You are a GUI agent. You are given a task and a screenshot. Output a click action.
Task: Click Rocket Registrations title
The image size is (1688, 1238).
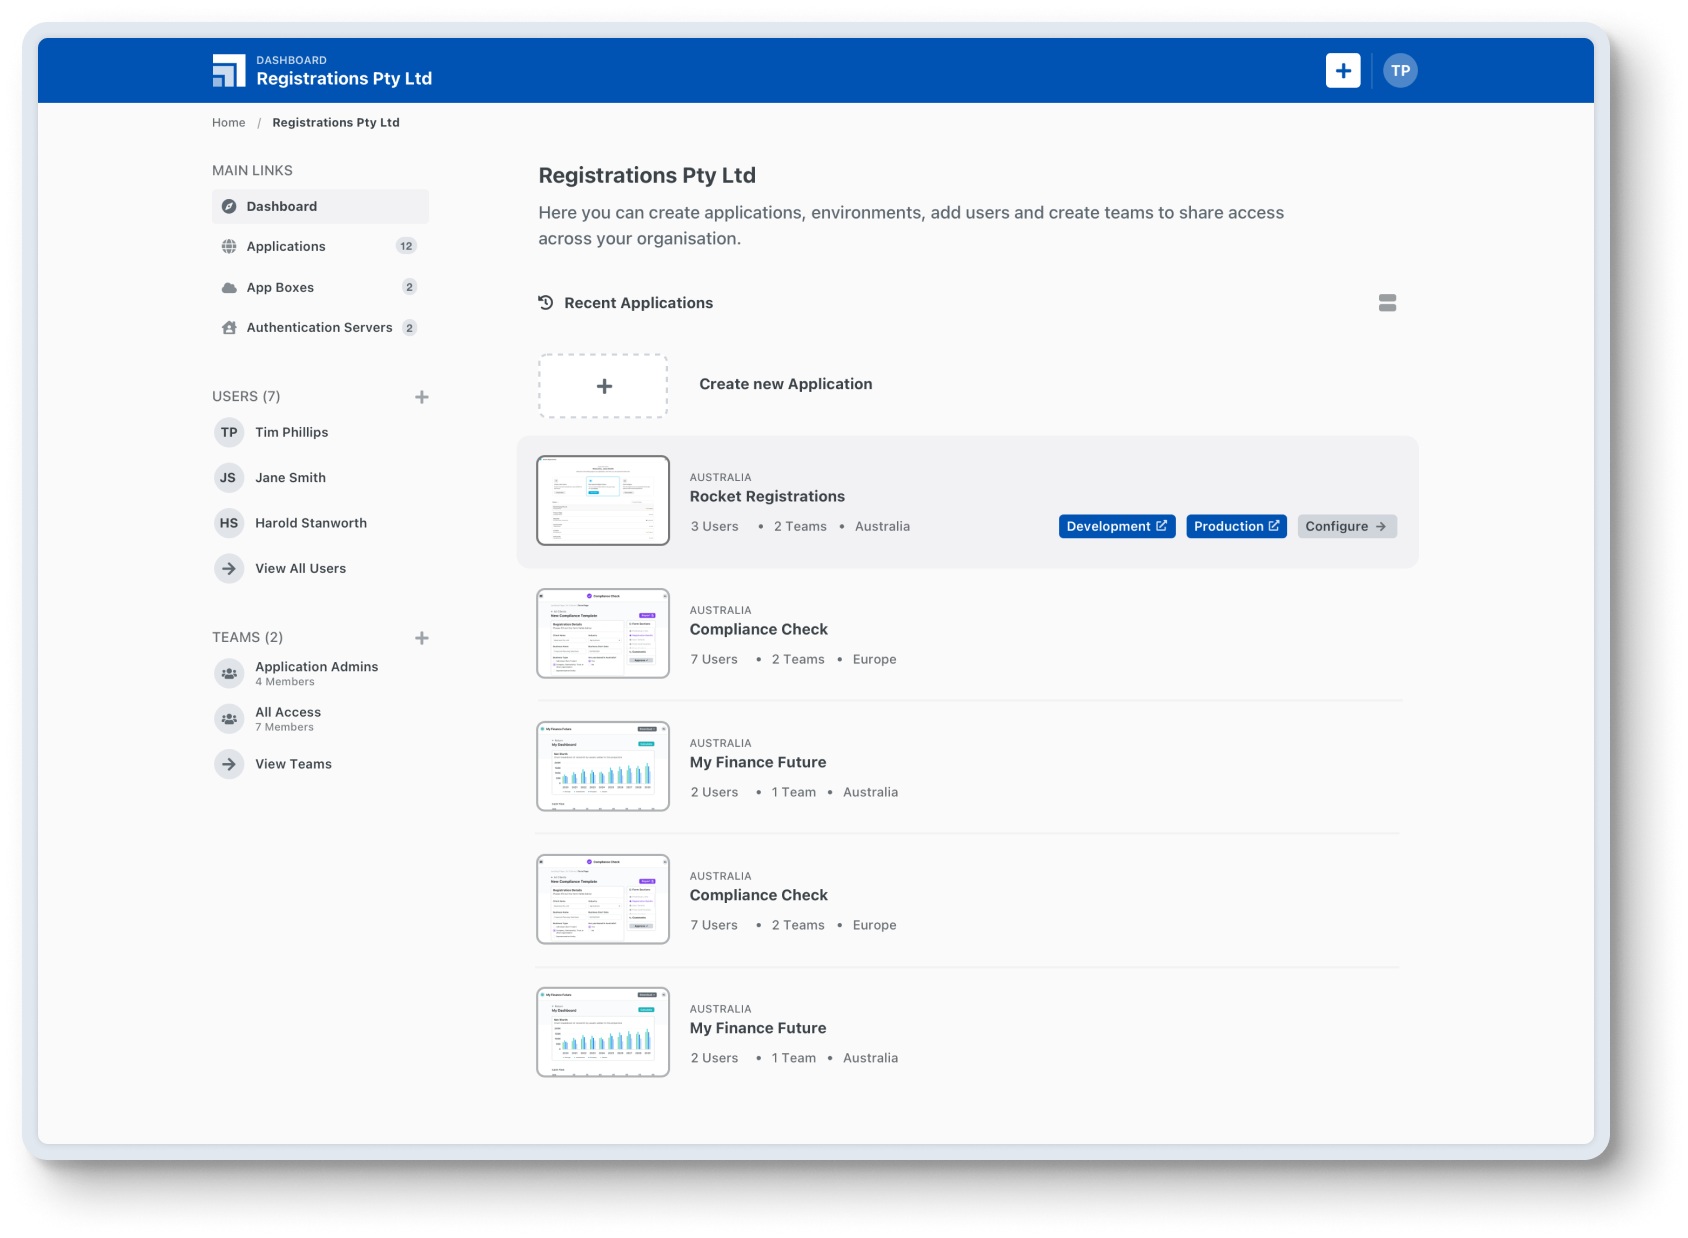click(767, 496)
